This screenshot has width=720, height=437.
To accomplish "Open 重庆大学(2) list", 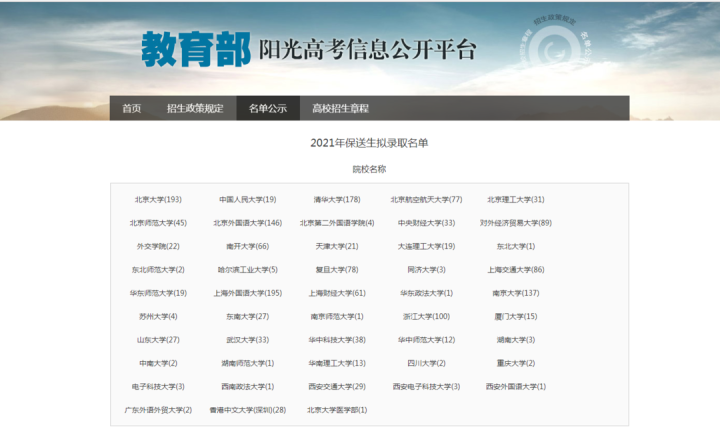I will pos(516,363).
